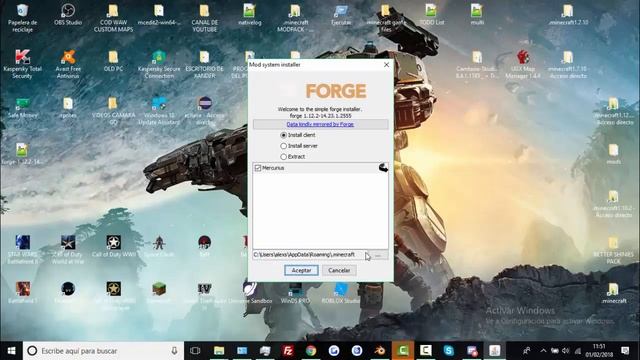Open the Universe Sandbox desktop icon

250,292
